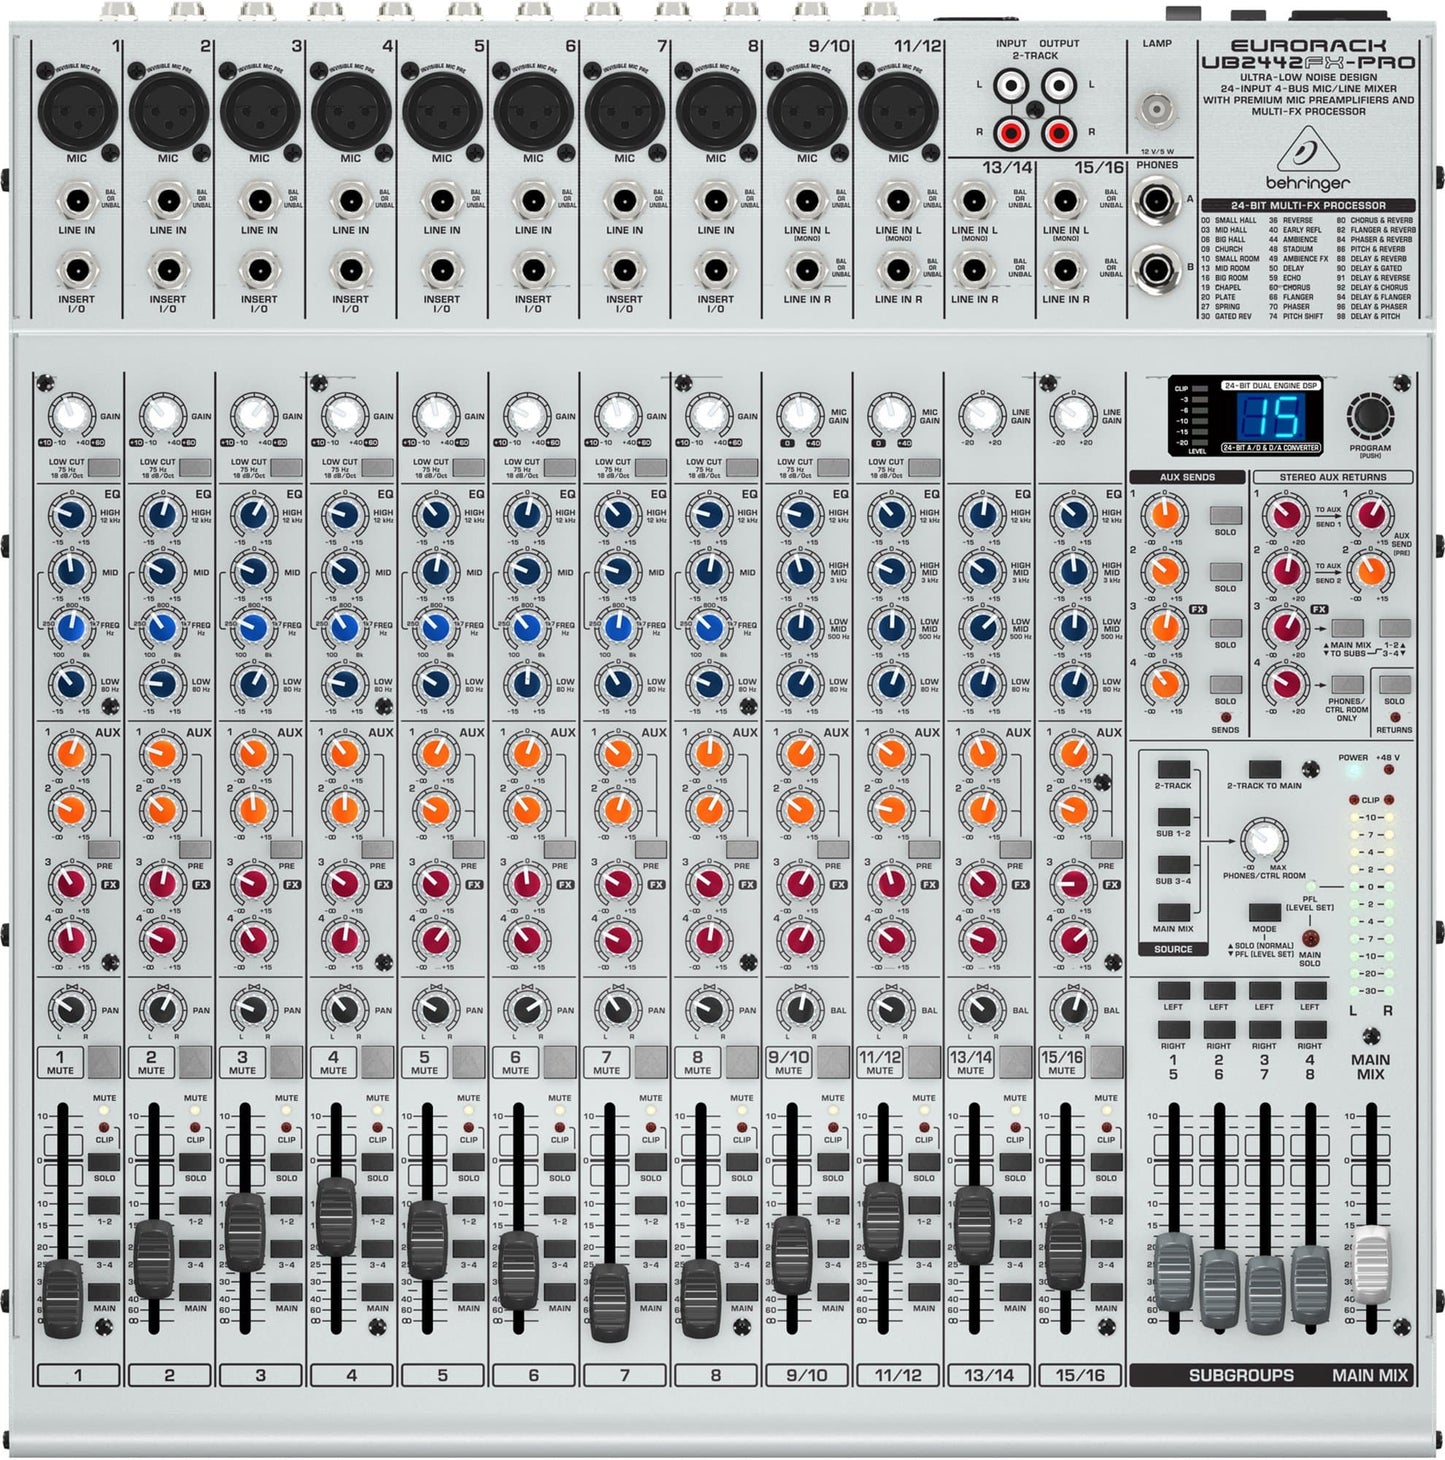This screenshot has width=1445, height=1460.
Task: Assign subgroup 4 to RIGHT
Action: tap(1310, 1029)
